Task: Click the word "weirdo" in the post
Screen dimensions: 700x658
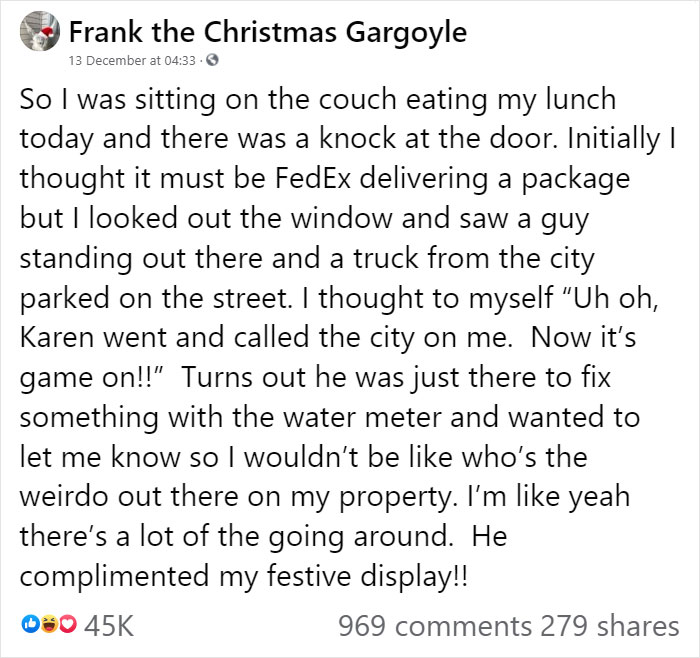Action: pyautogui.click(x=64, y=496)
